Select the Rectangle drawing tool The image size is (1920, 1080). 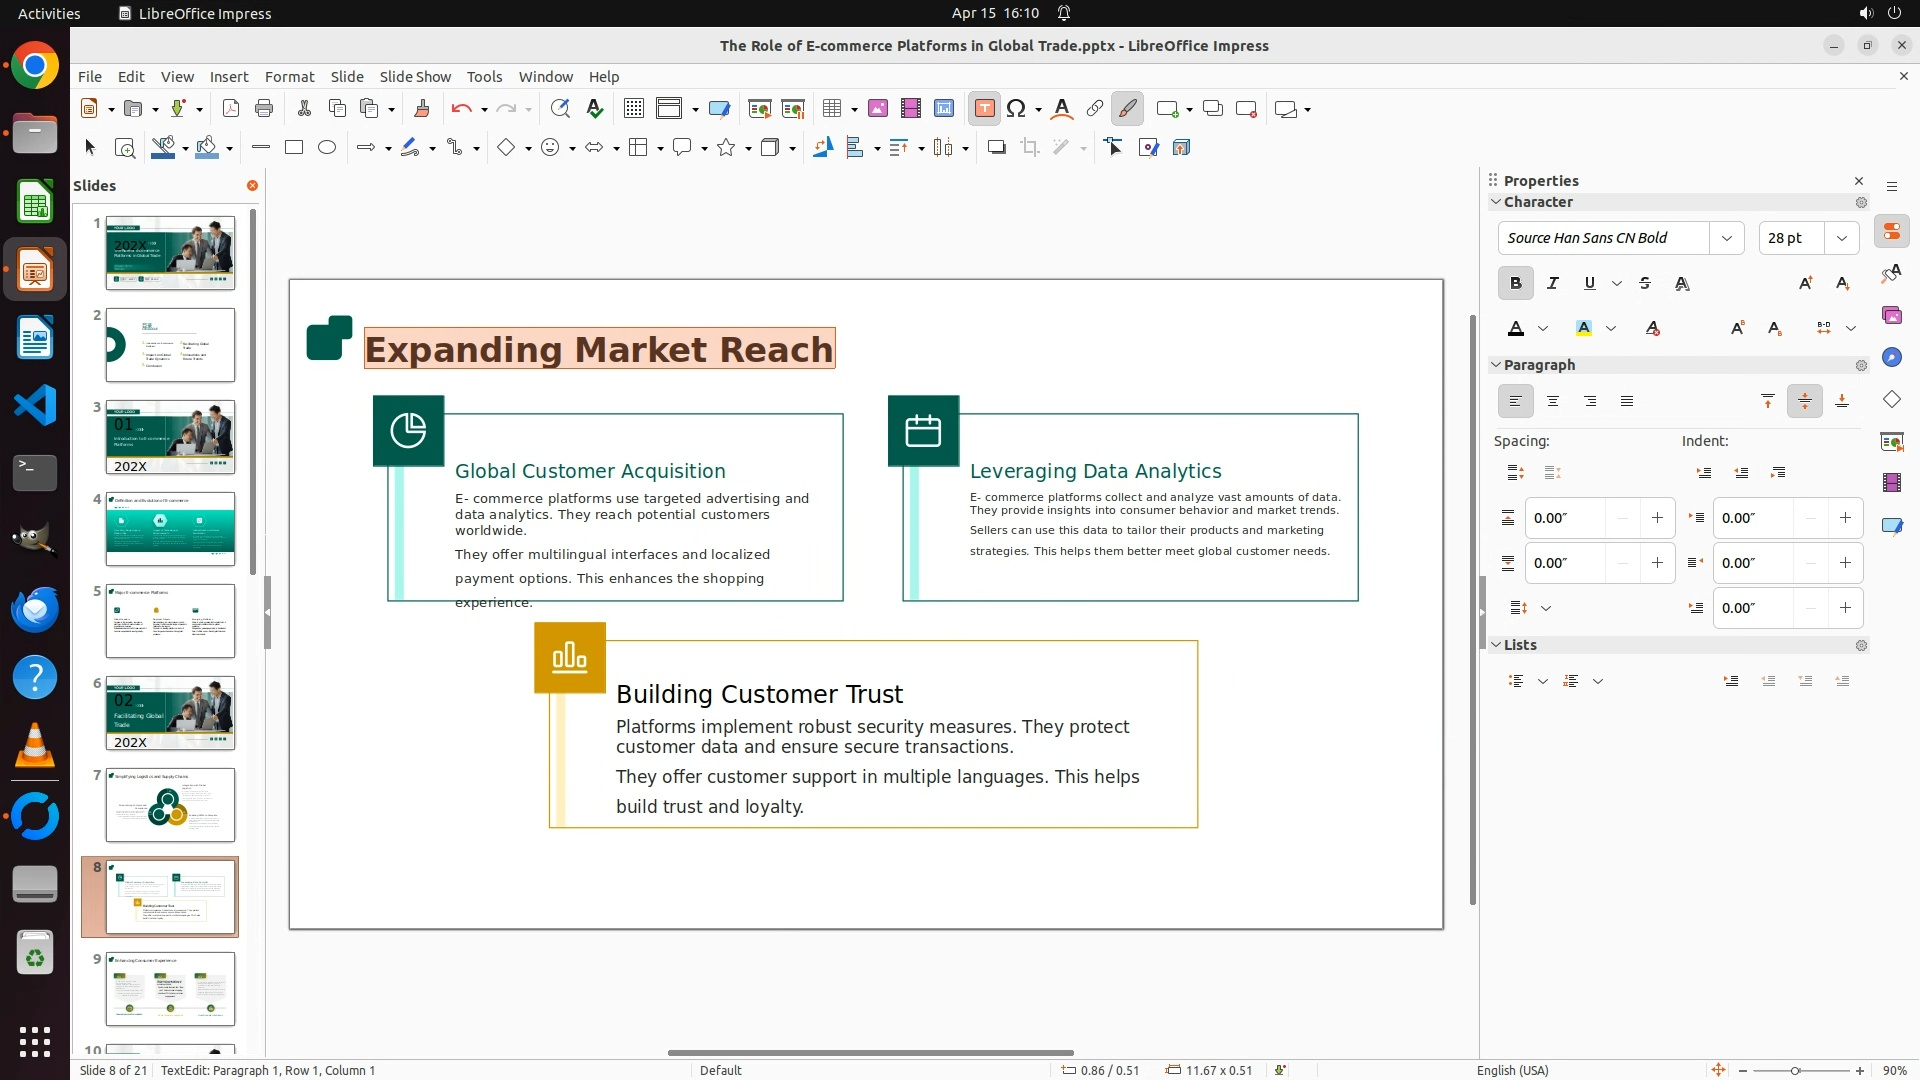click(294, 148)
